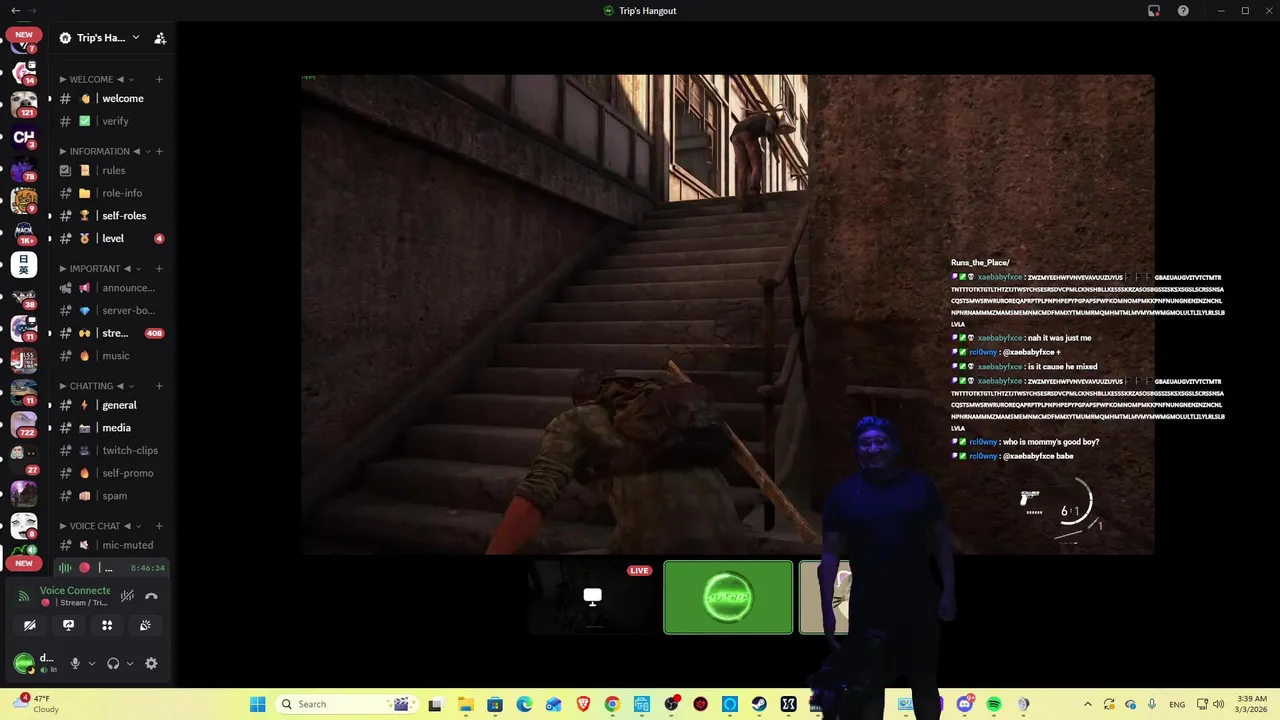This screenshot has height=720, width=1280.
Task: Open the level channel with 4 mentions
Action: tap(112, 238)
